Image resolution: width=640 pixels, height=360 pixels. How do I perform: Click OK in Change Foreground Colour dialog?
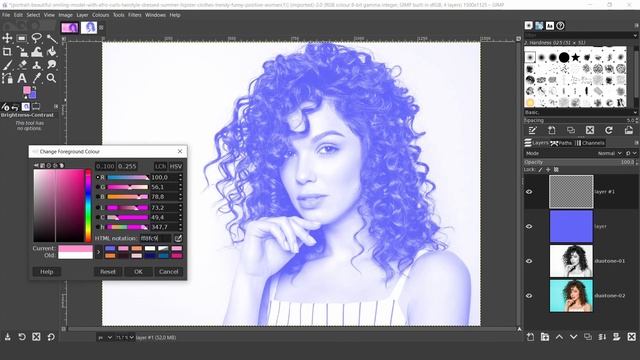[138, 271]
